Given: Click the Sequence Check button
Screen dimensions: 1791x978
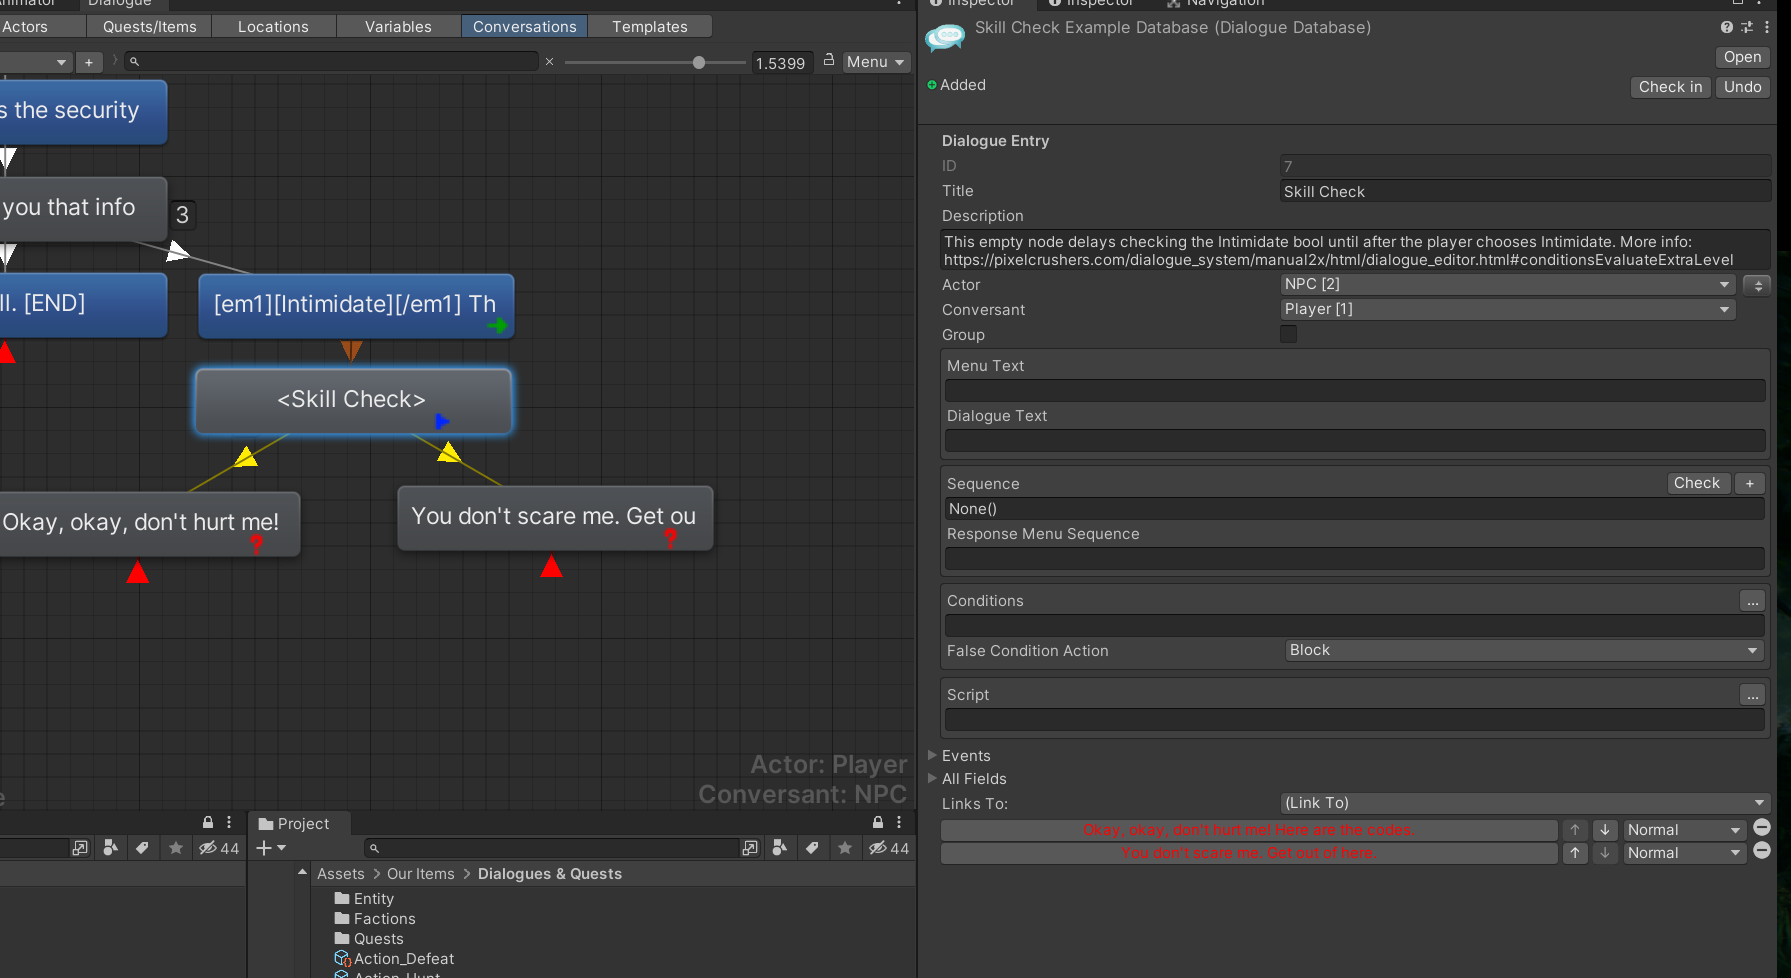Looking at the screenshot, I should (1697, 483).
